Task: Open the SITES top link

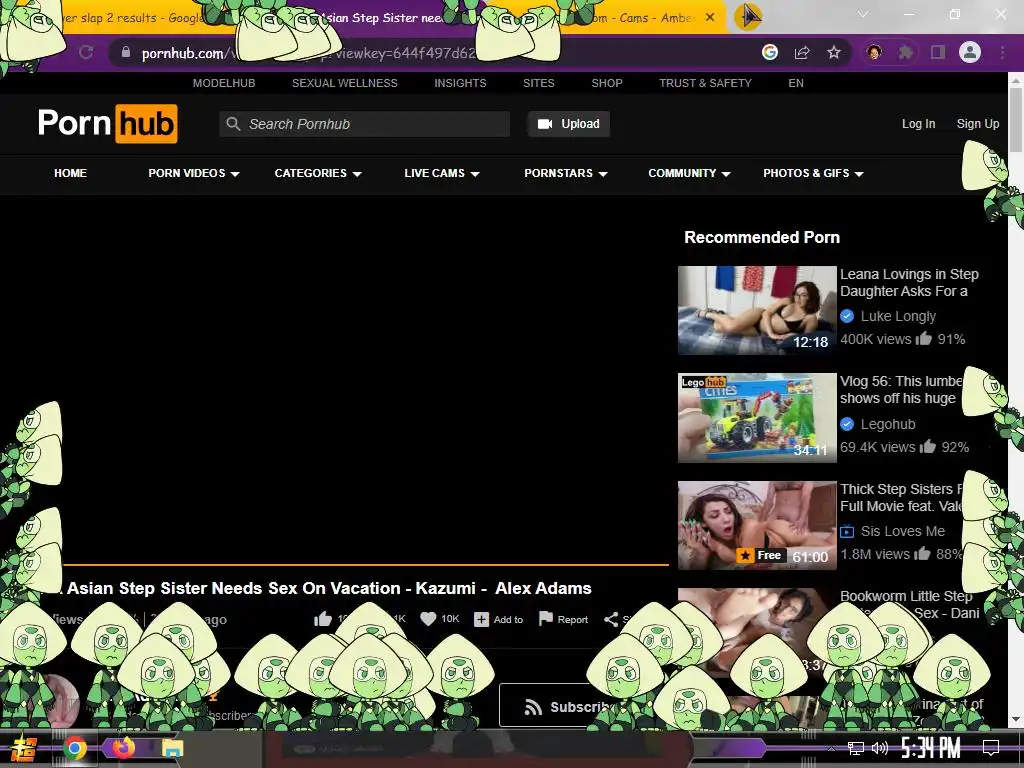Action: (x=539, y=83)
